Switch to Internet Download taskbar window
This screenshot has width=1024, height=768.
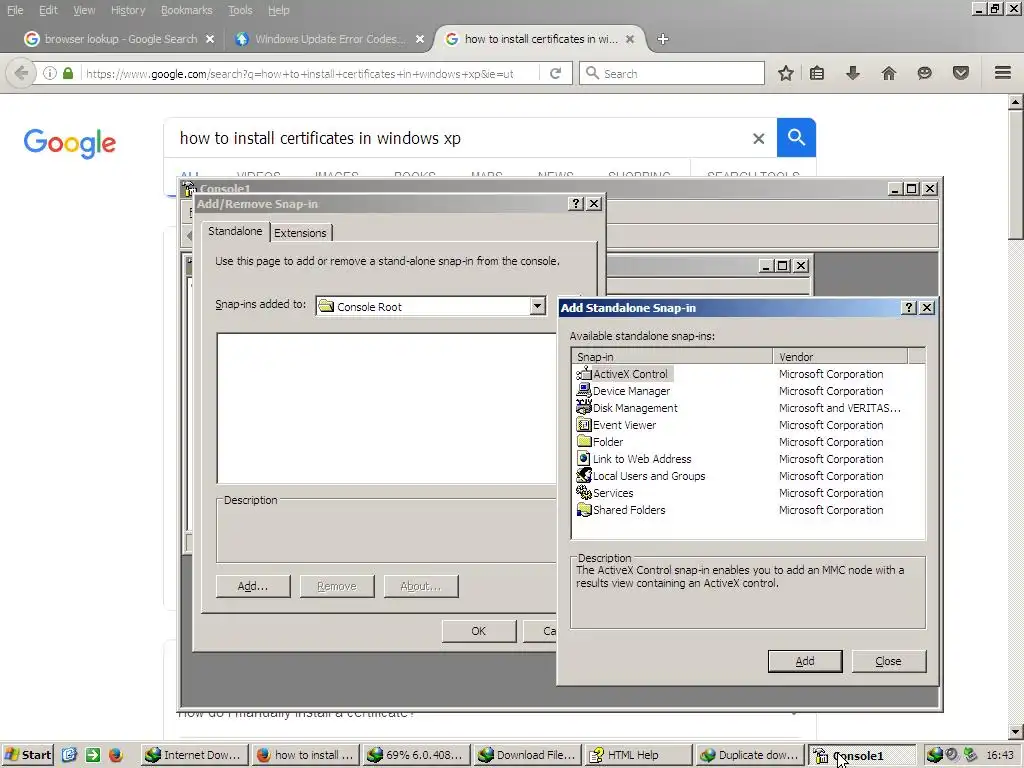coord(195,755)
